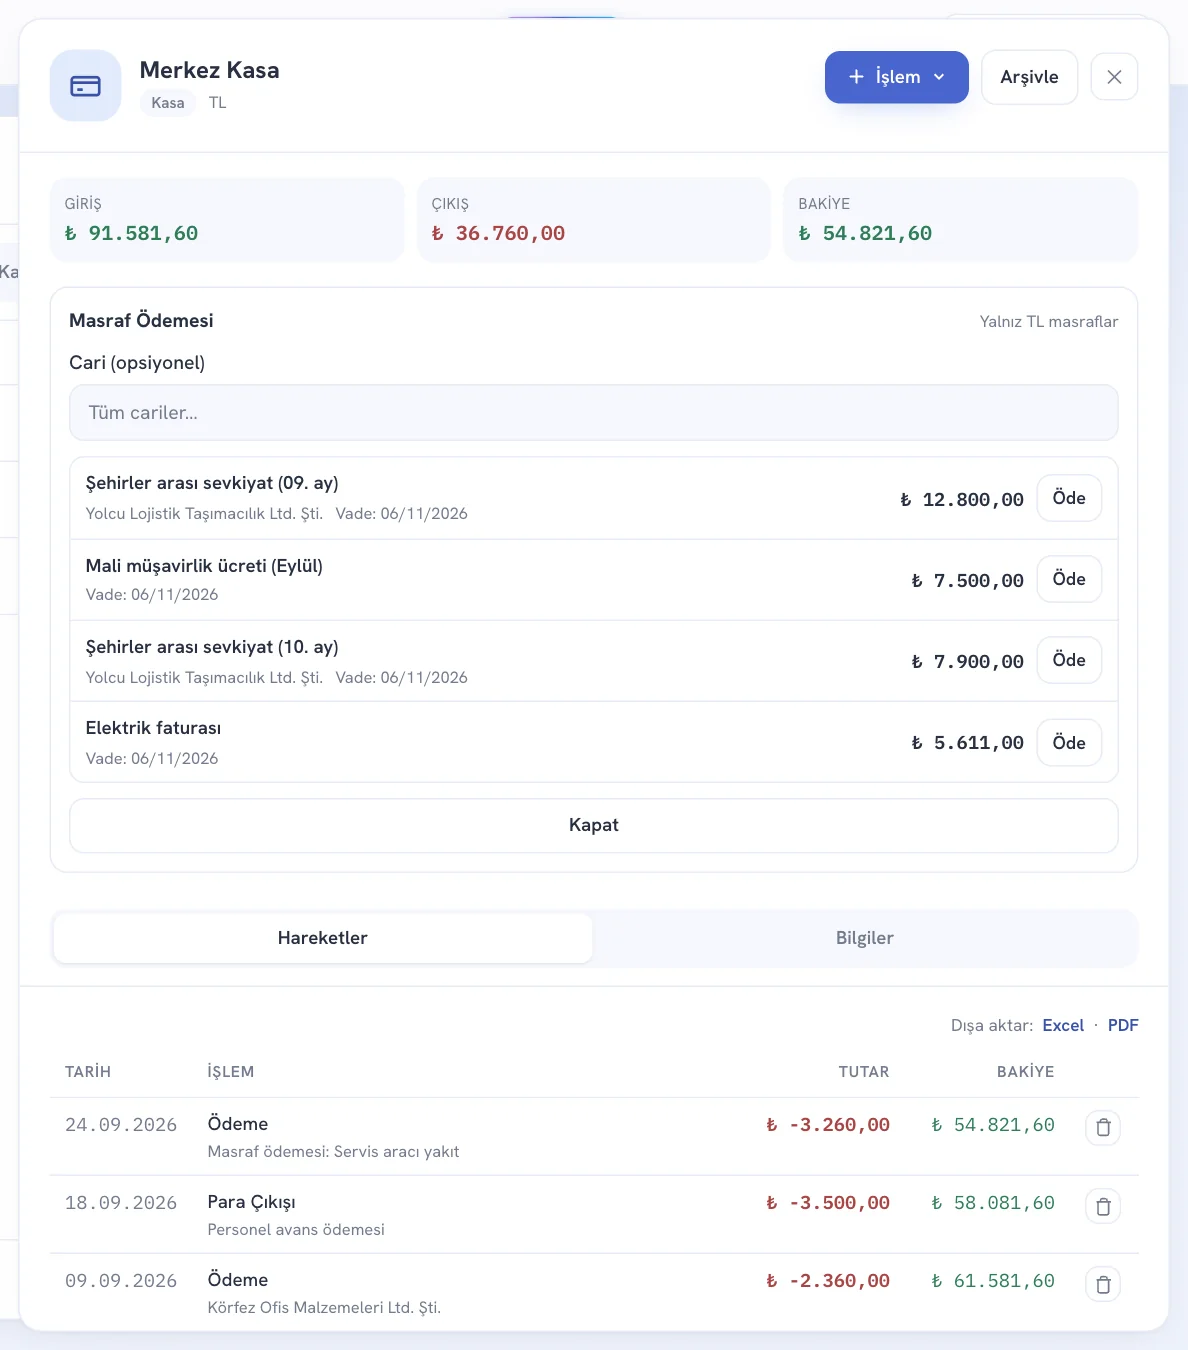Delete the 18.09.2026 Para Çıkışı transaction
1188x1350 pixels.
tap(1103, 1205)
